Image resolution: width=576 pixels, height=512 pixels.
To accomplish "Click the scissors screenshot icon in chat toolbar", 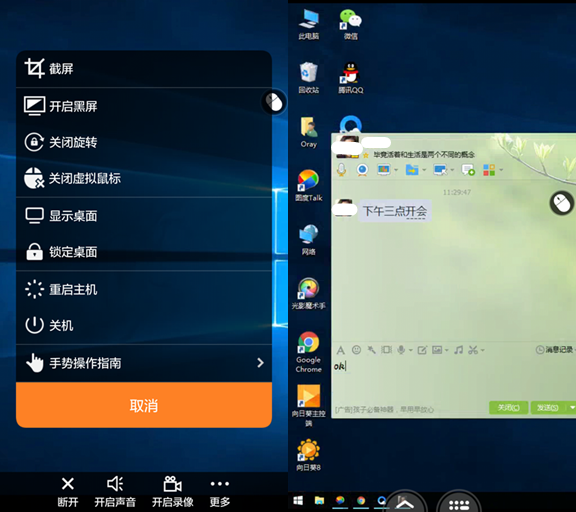I will coord(473,350).
